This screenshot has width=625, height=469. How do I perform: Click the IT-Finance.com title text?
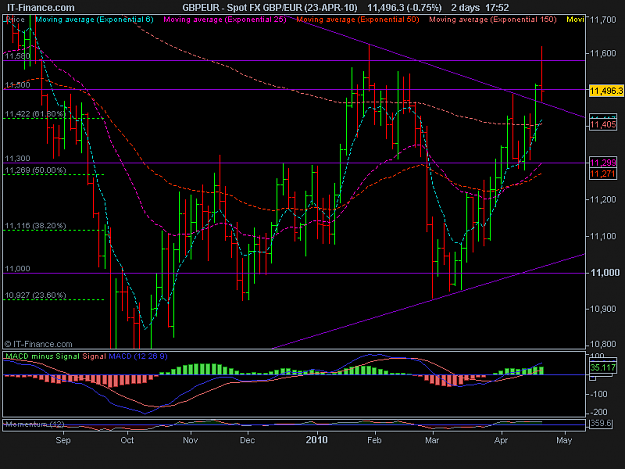(x=40, y=8)
